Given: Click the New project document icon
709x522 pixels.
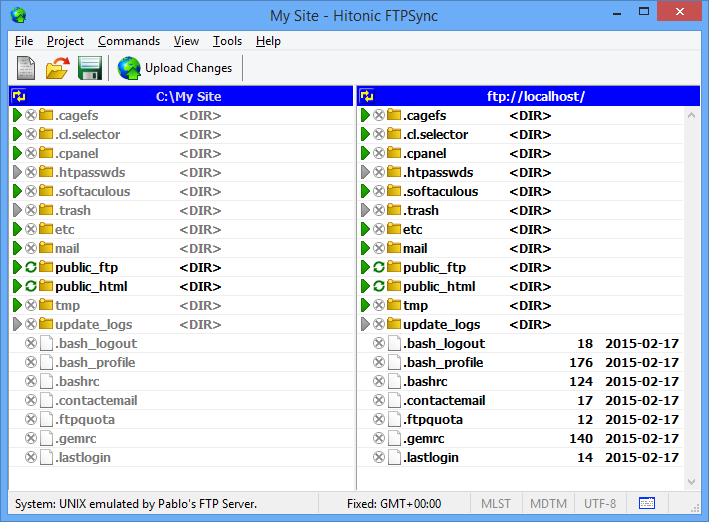Looking at the screenshot, I should 26,68.
